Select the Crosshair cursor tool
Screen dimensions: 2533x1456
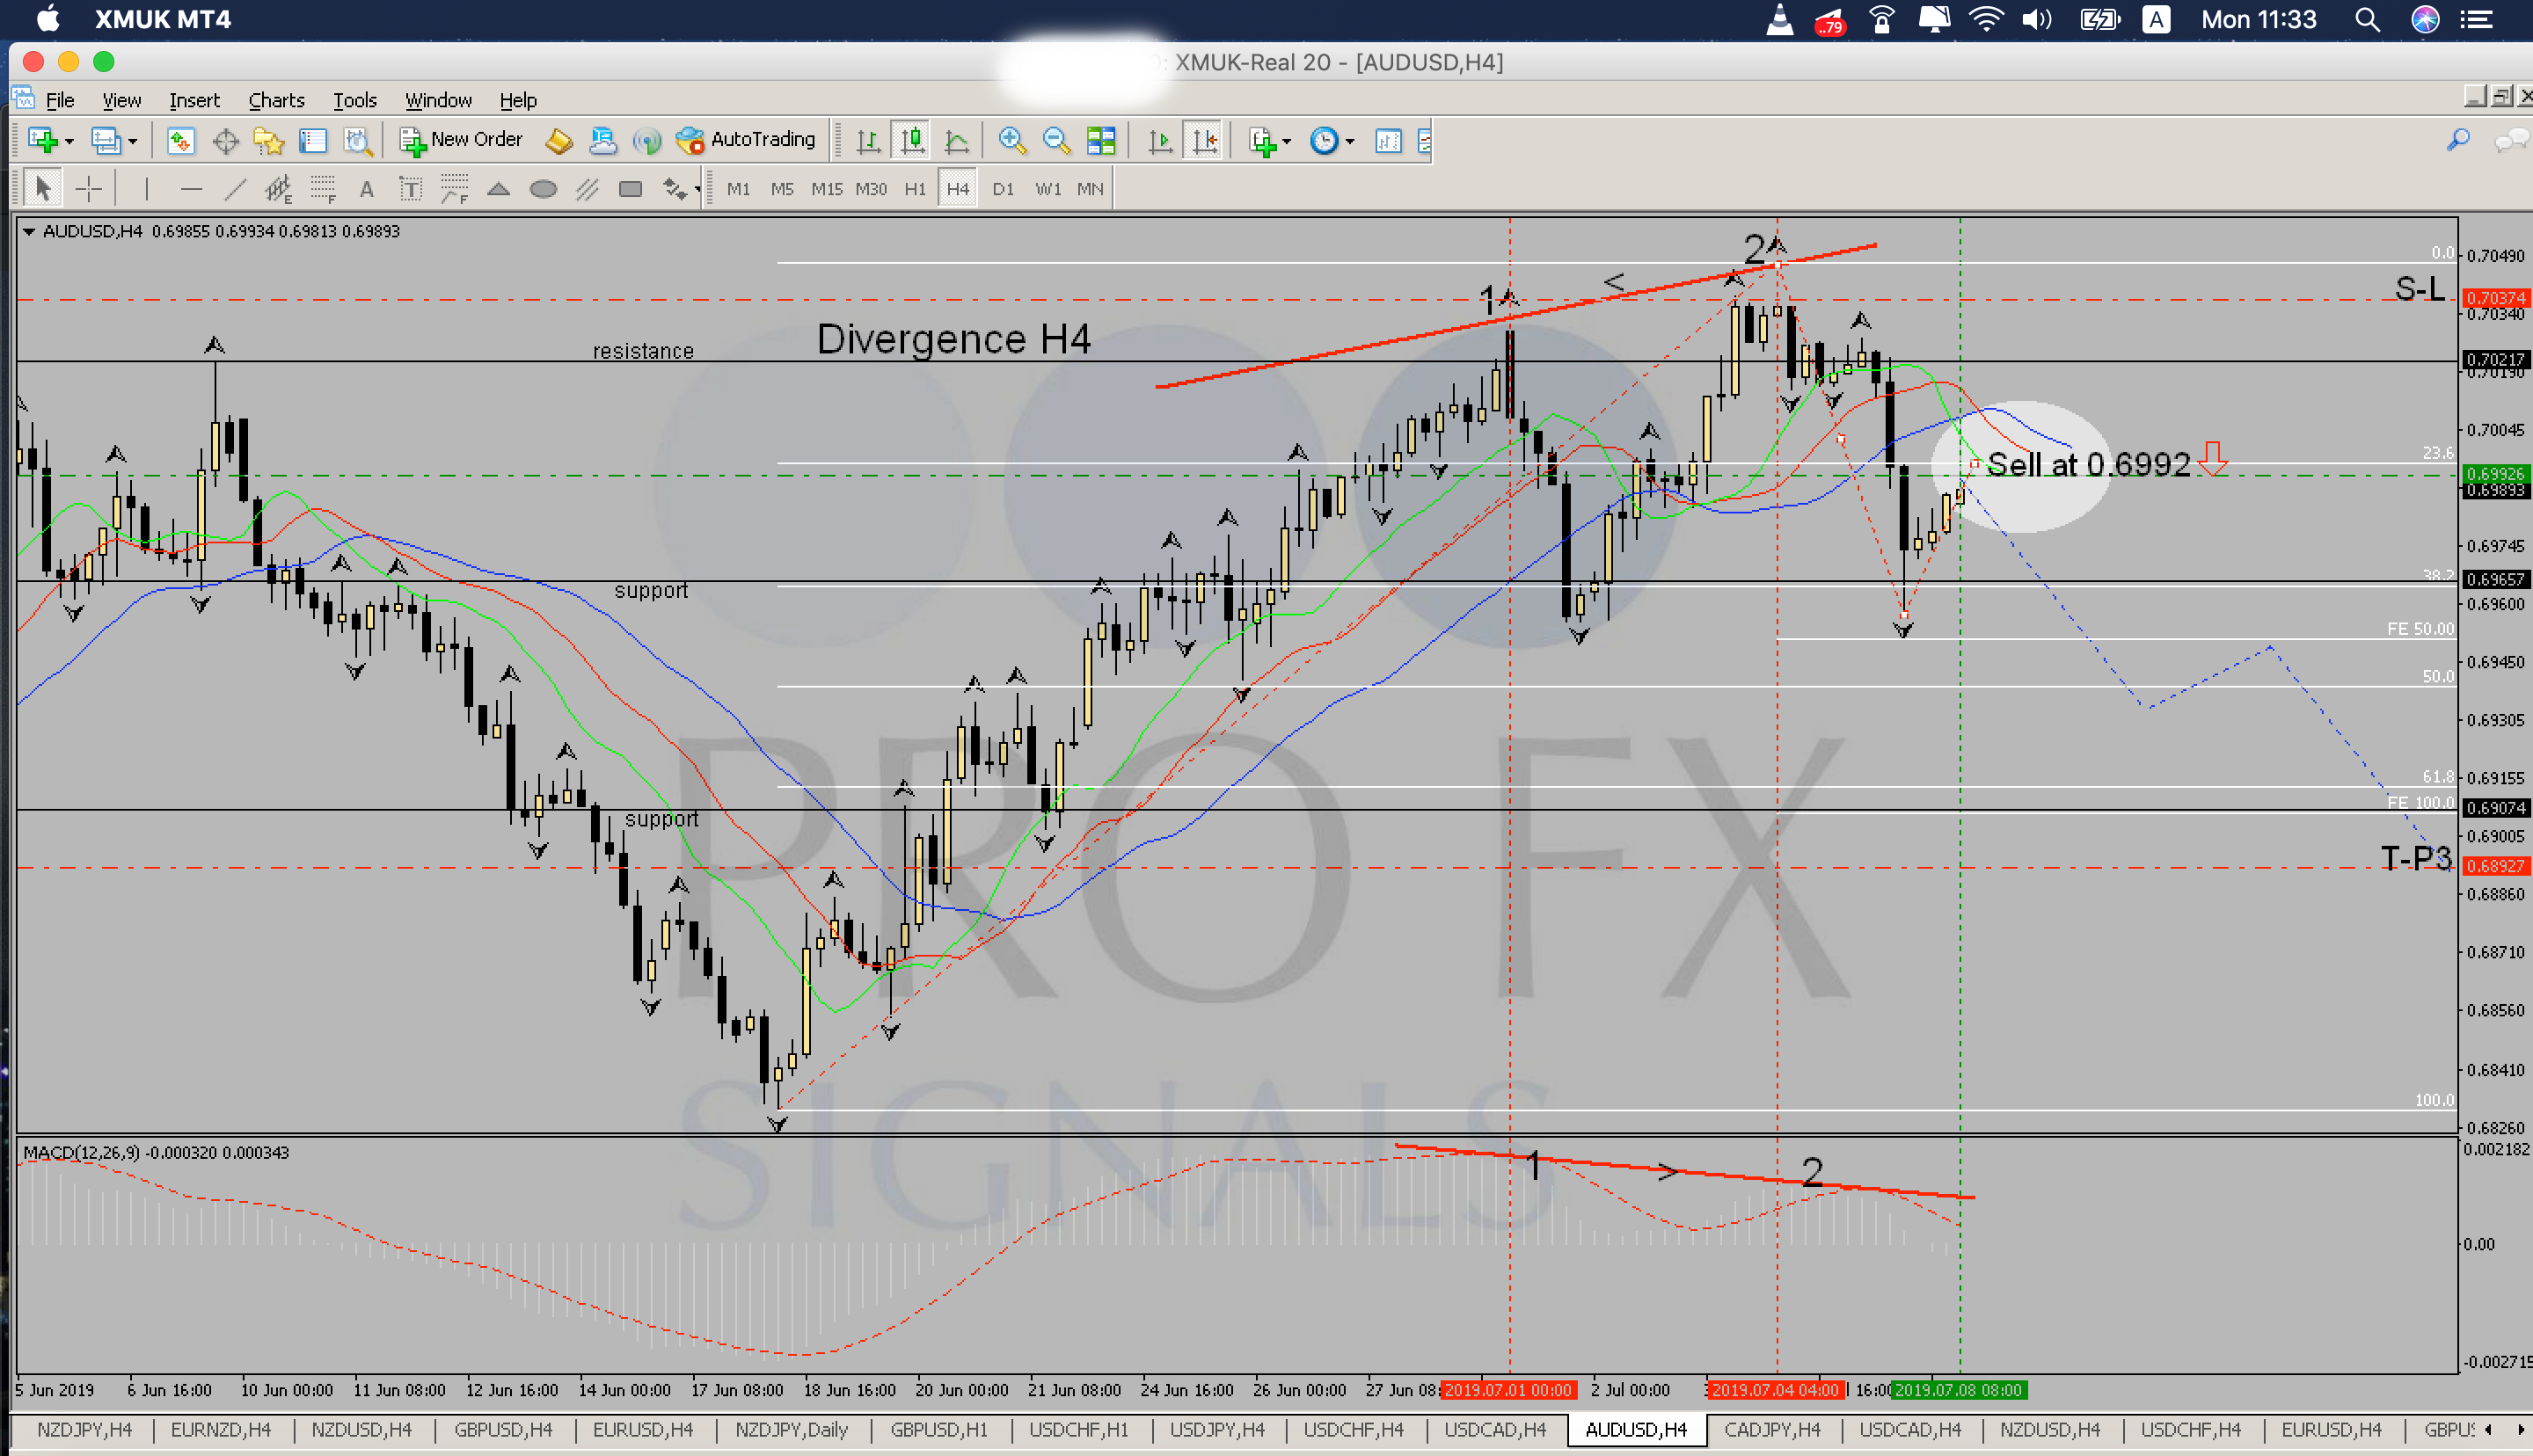tap(88, 189)
